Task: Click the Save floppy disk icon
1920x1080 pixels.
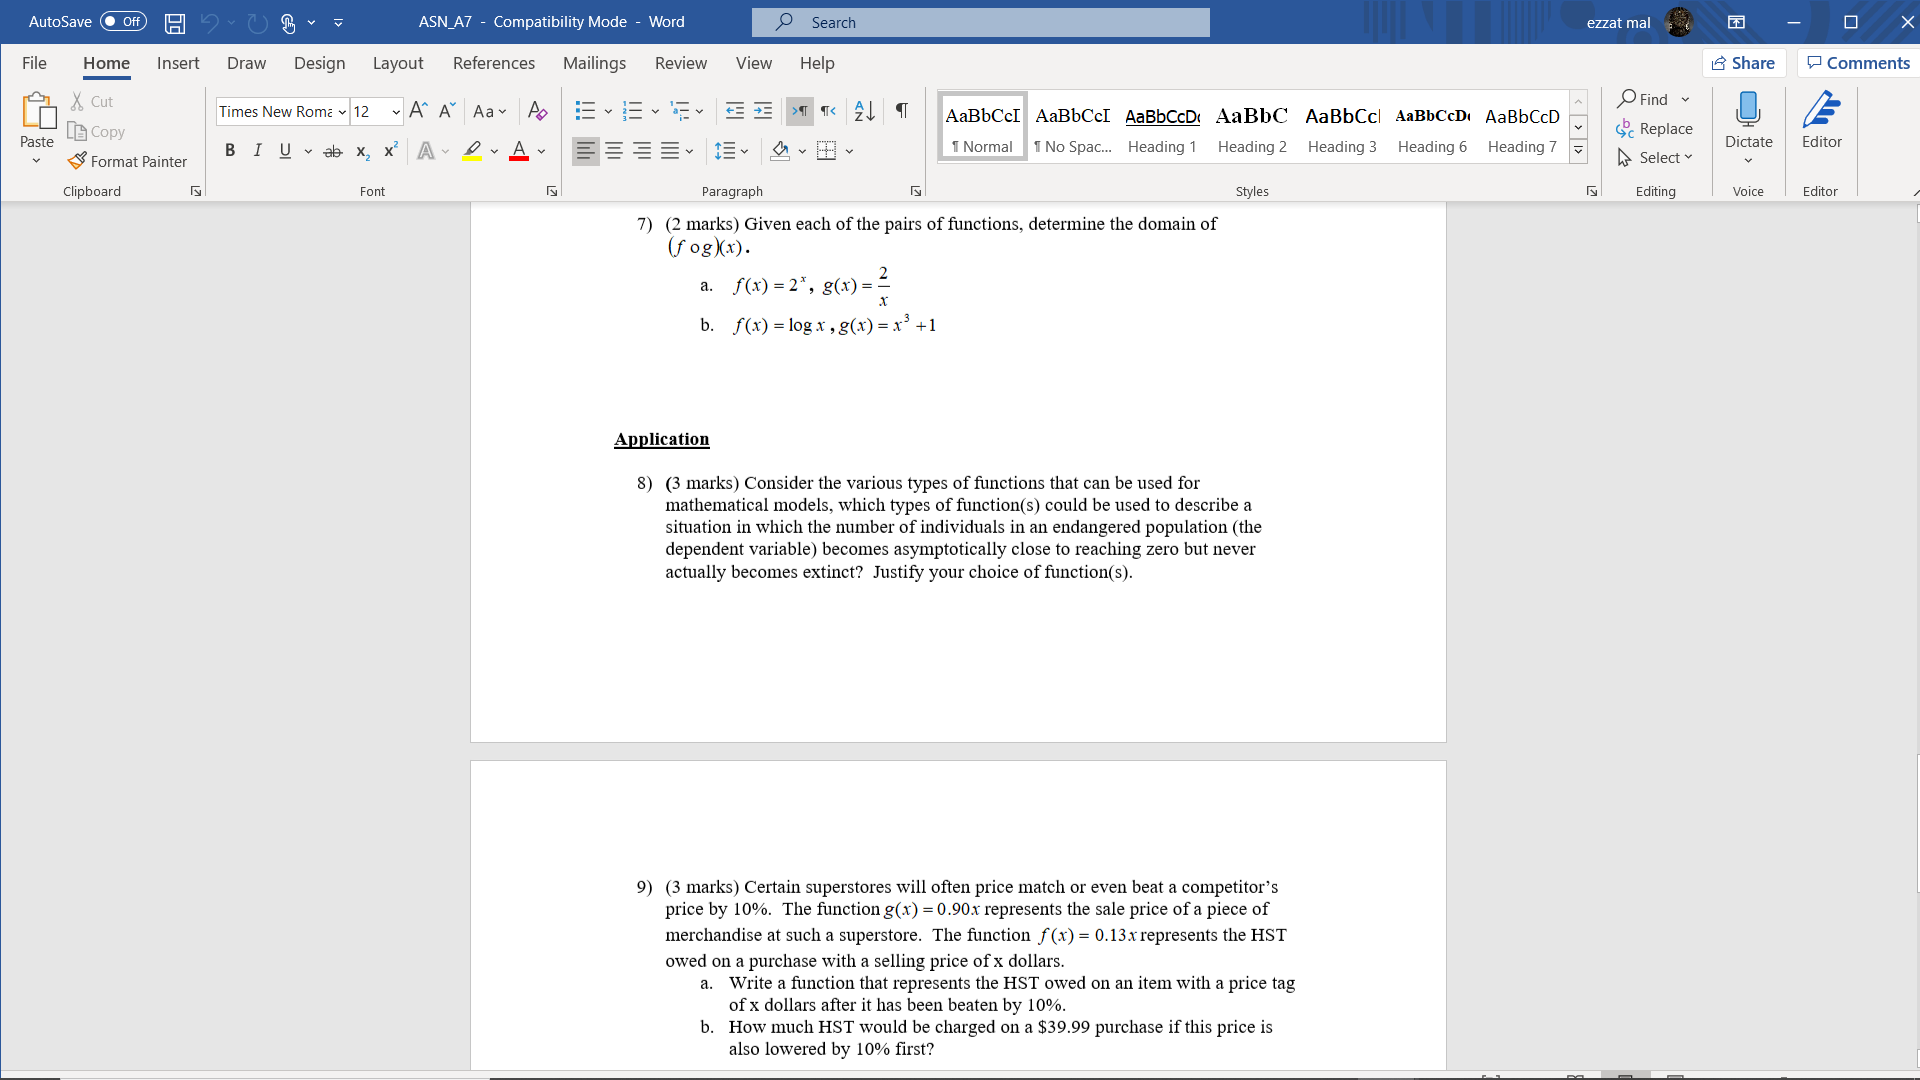Action: pos(175,22)
